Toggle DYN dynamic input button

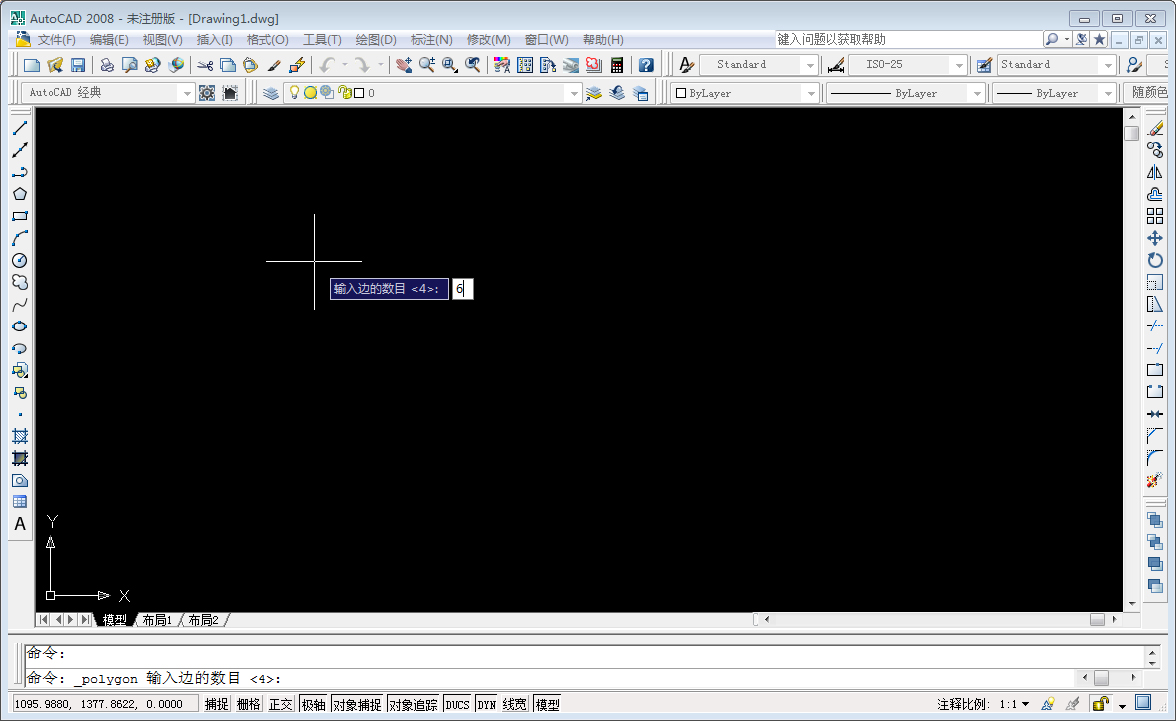[486, 704]
